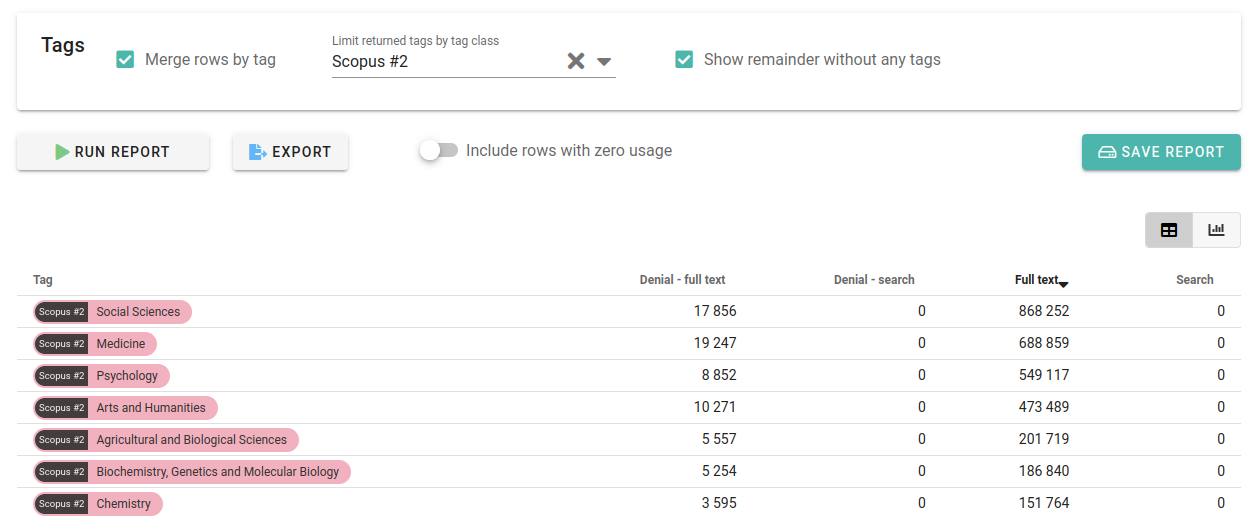Image resolution: width=1258 pixels, height=518 pixels.
Task: Click the value 5 557
Action: 719,440
